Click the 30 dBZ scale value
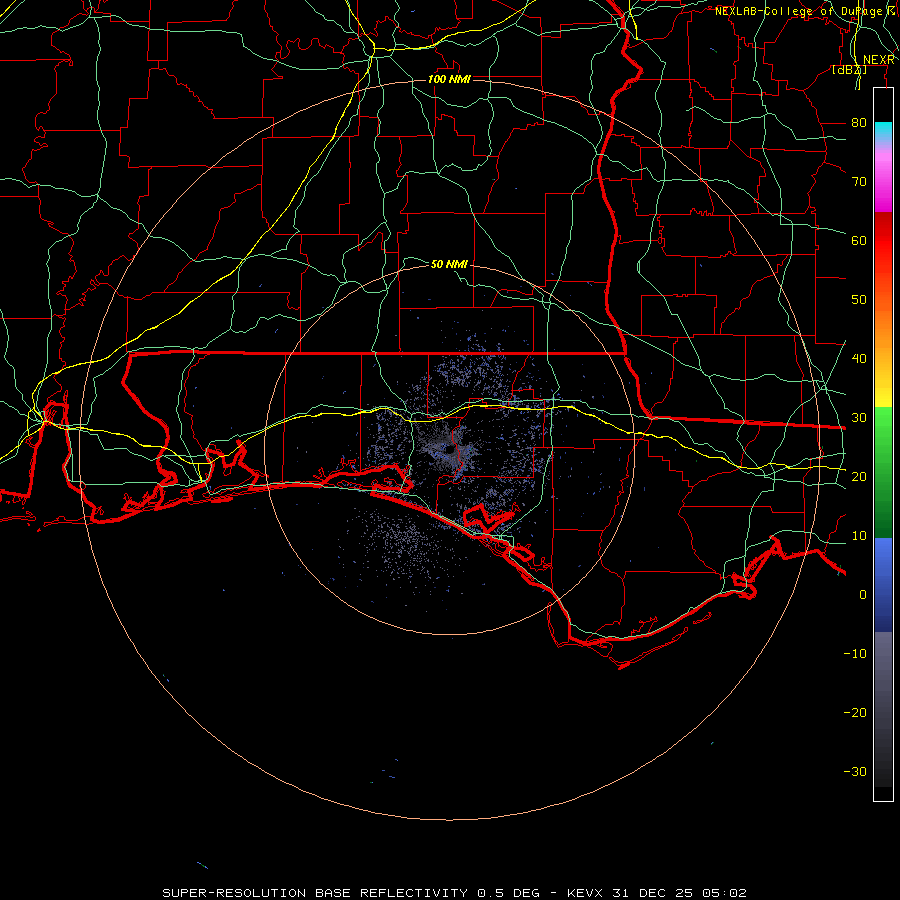Image resolution: width=900 pixels, height=900 pixels. point(859,418)
